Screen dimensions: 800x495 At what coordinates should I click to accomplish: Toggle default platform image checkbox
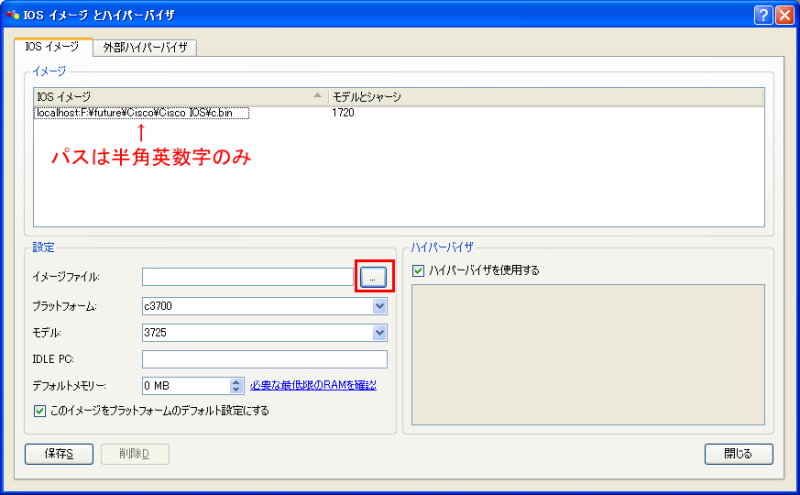[40, 410]
